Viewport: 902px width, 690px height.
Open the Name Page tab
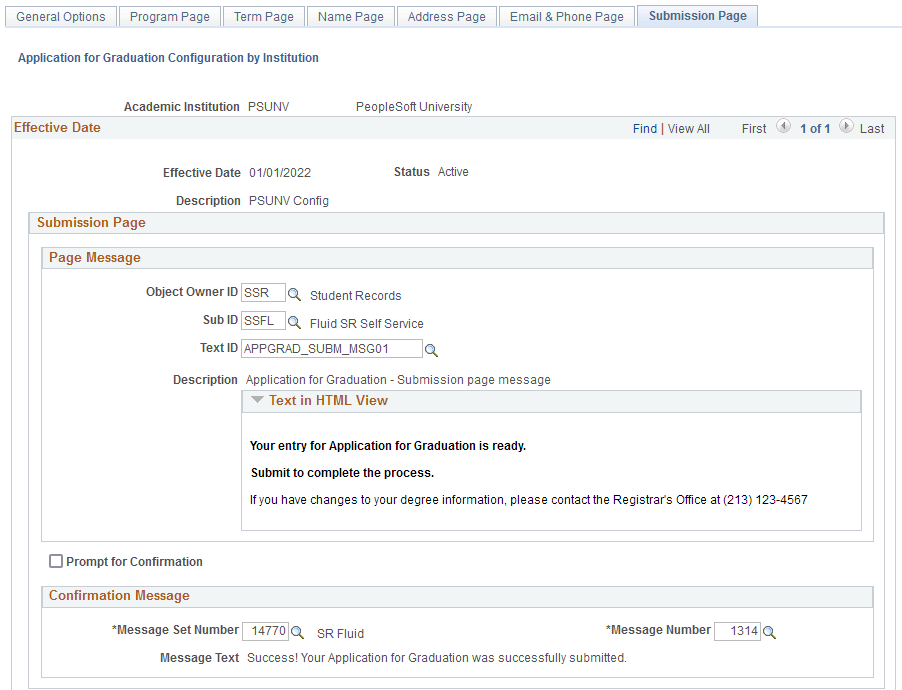pos(350,17)
